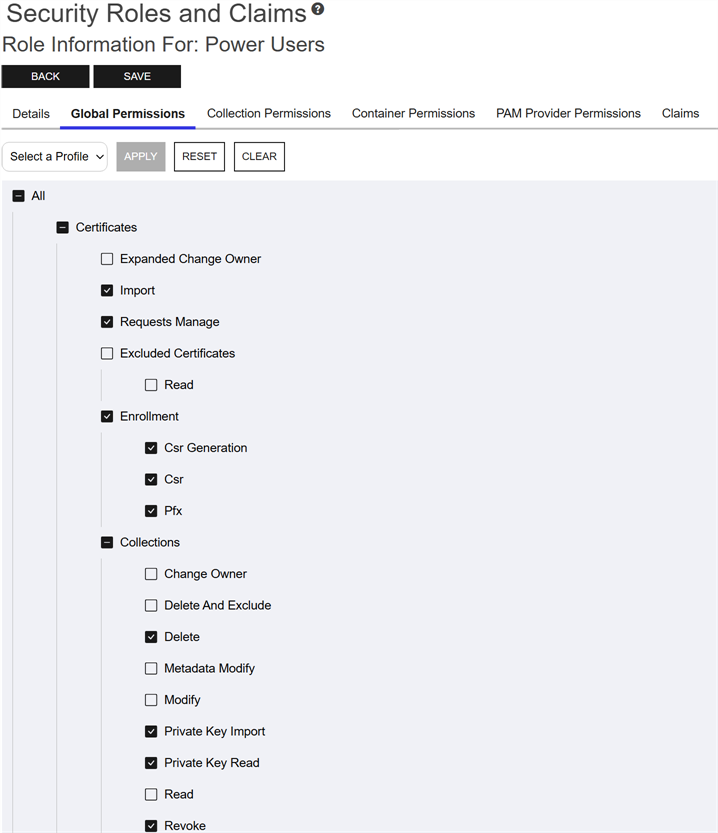
Task: Go to the Claims tab
Action: tap(680, 114)
